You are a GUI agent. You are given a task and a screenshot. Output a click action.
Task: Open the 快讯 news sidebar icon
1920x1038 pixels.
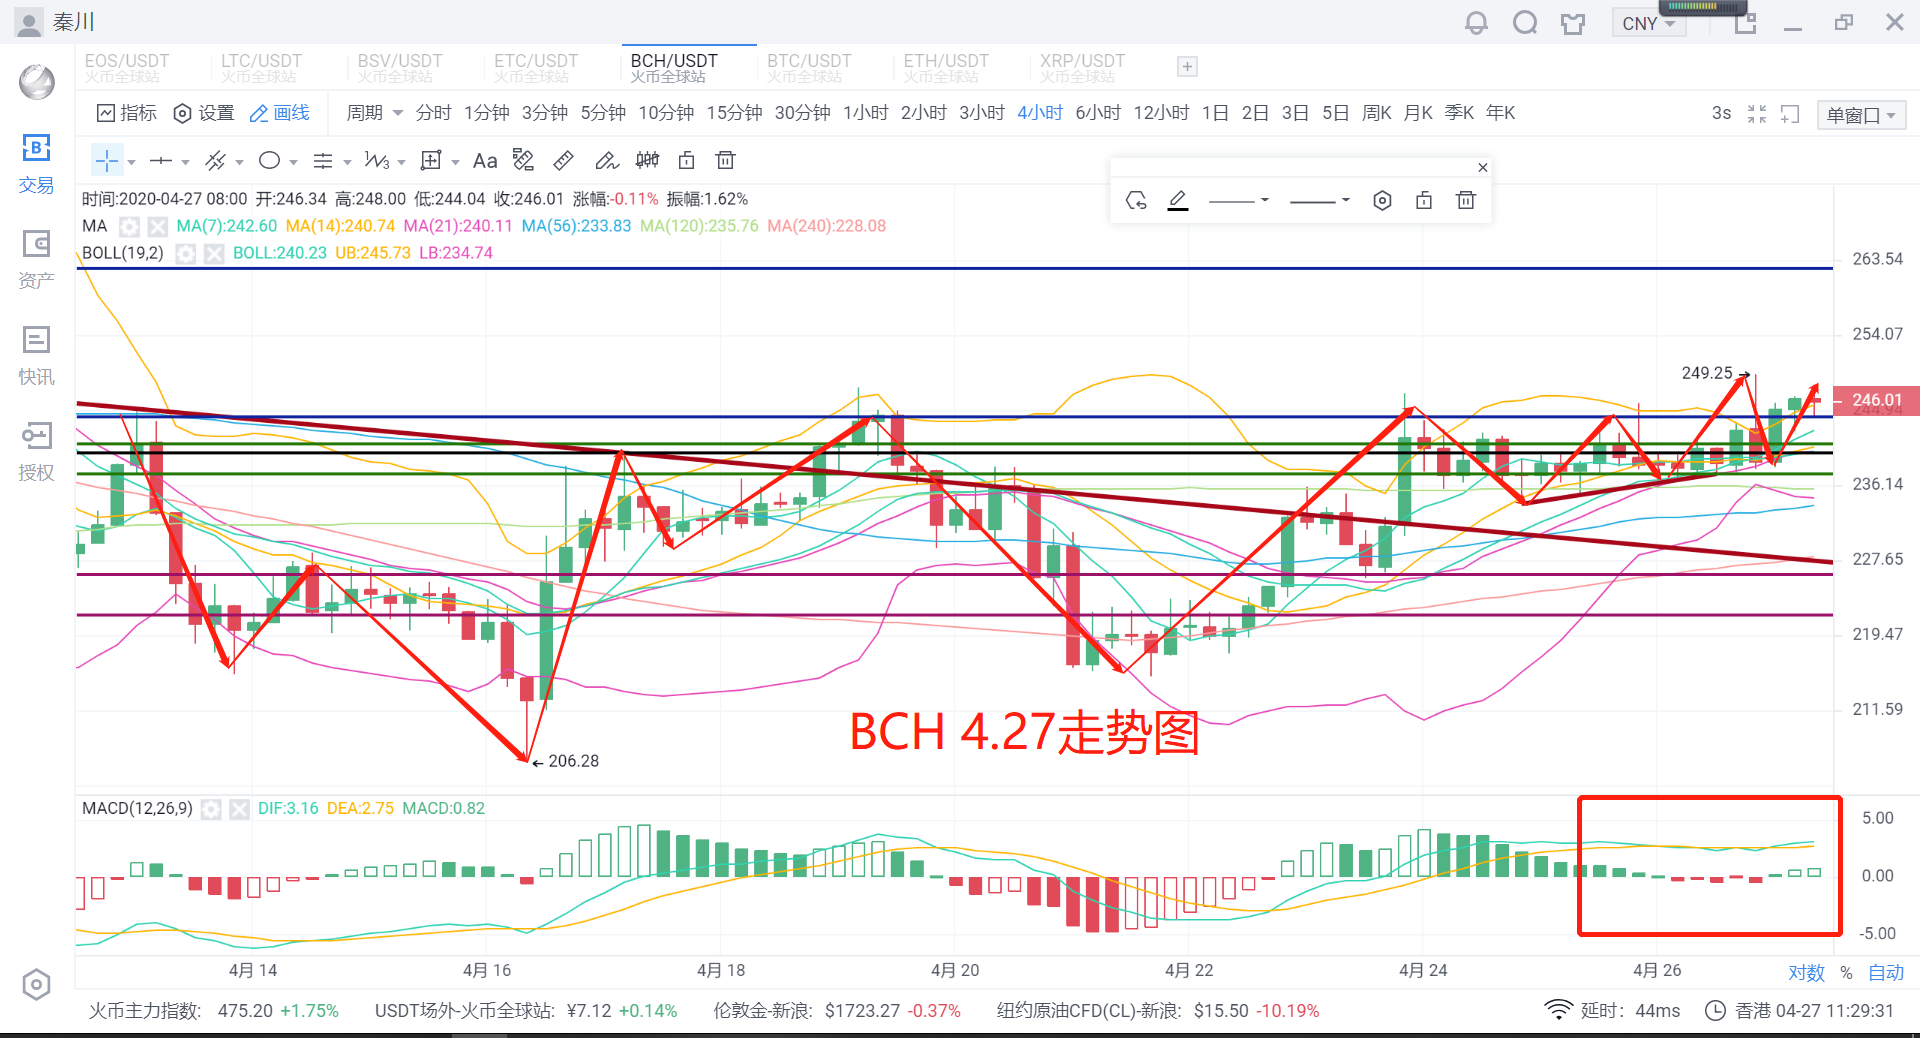[36, 356]
